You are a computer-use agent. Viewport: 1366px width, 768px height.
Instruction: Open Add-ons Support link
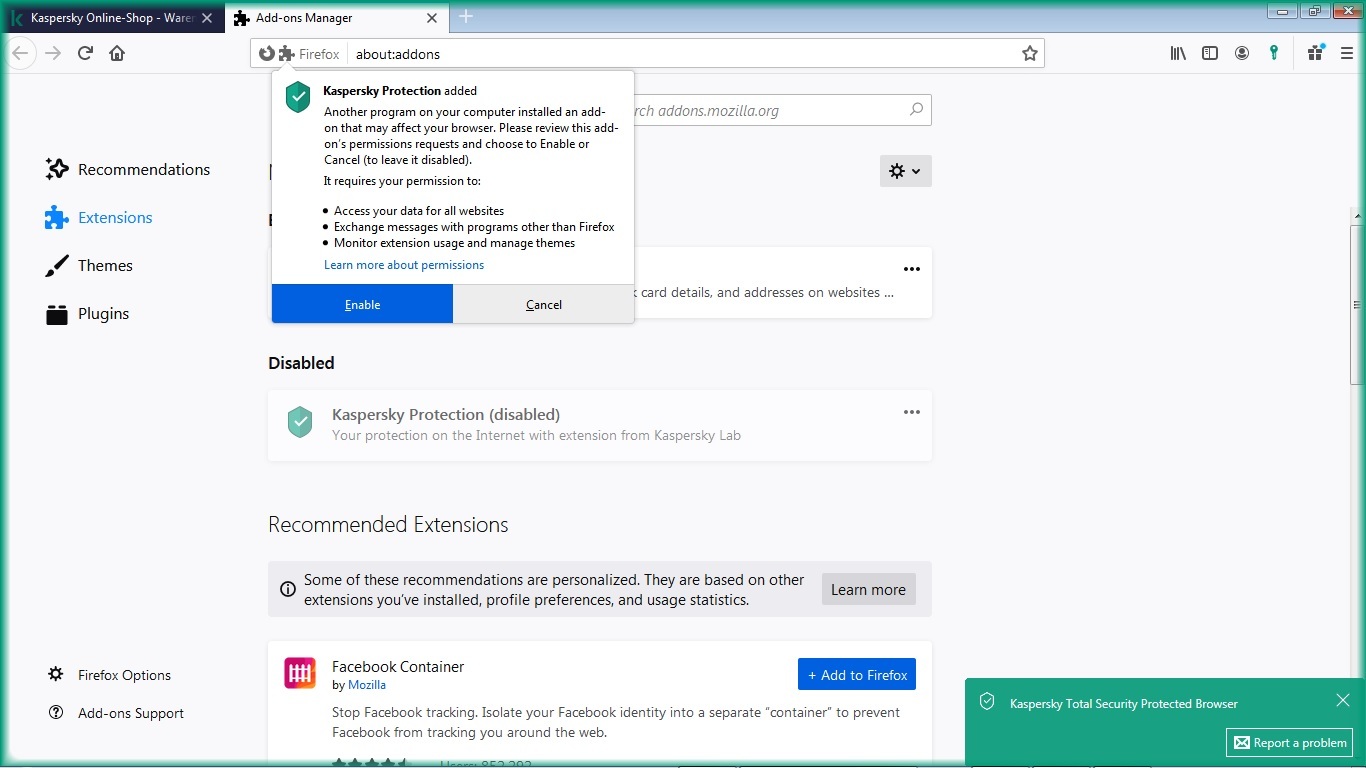tap(116, 713)
